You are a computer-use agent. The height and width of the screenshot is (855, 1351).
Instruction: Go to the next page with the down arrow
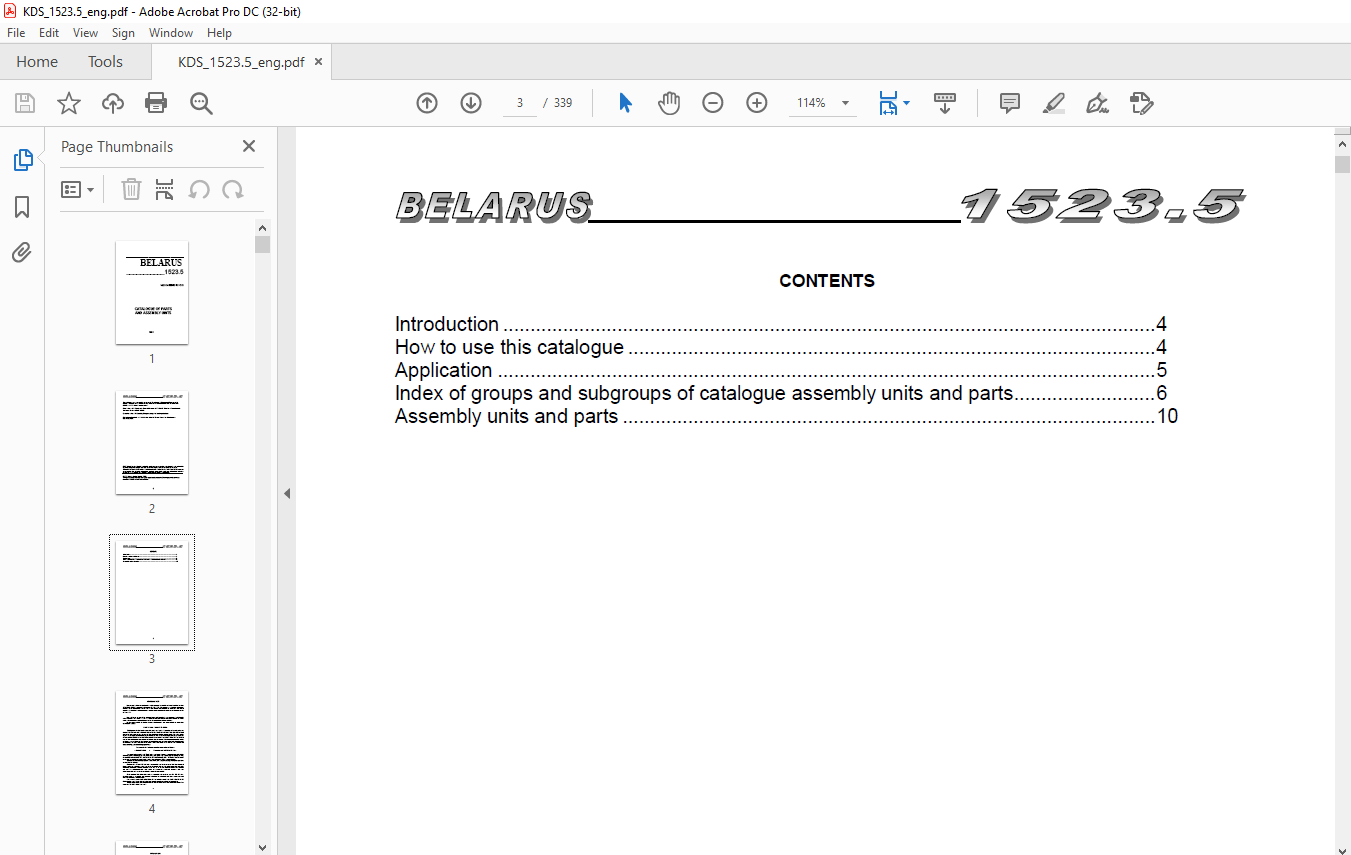(x=471, y=103)
